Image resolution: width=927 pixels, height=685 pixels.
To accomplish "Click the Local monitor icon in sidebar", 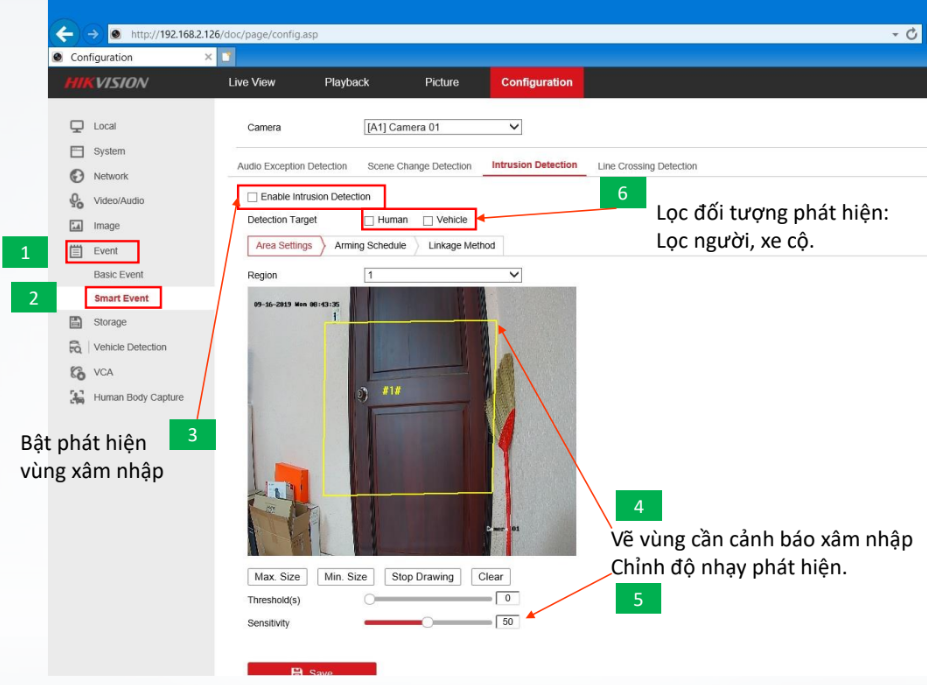I will pos(76,126).
